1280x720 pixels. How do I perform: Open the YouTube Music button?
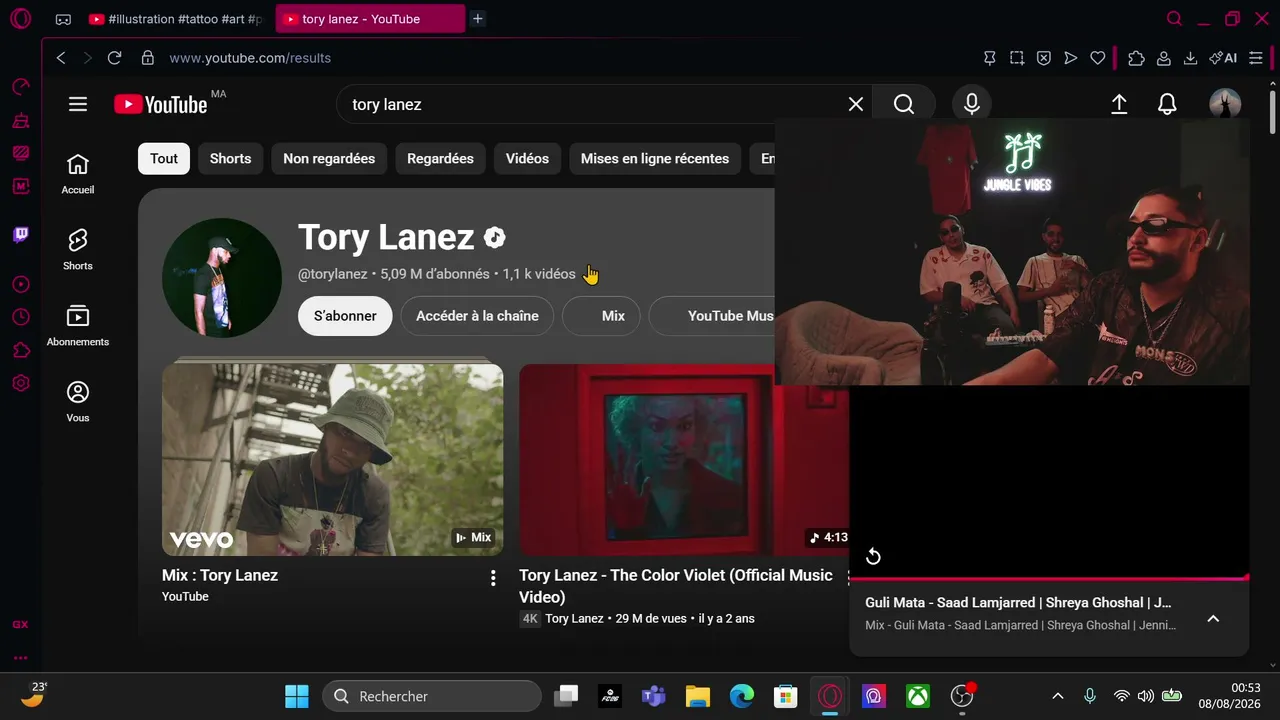tap(712, 316)
